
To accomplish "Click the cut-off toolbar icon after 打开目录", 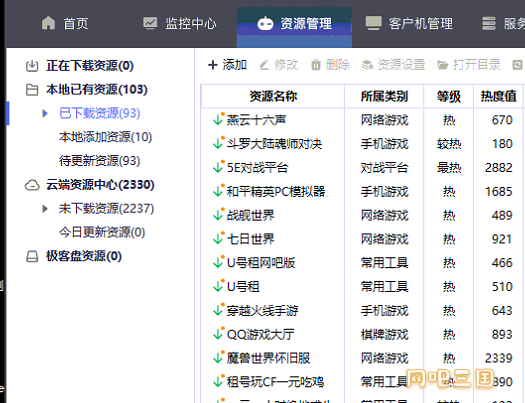I will (x=518, y=65).
